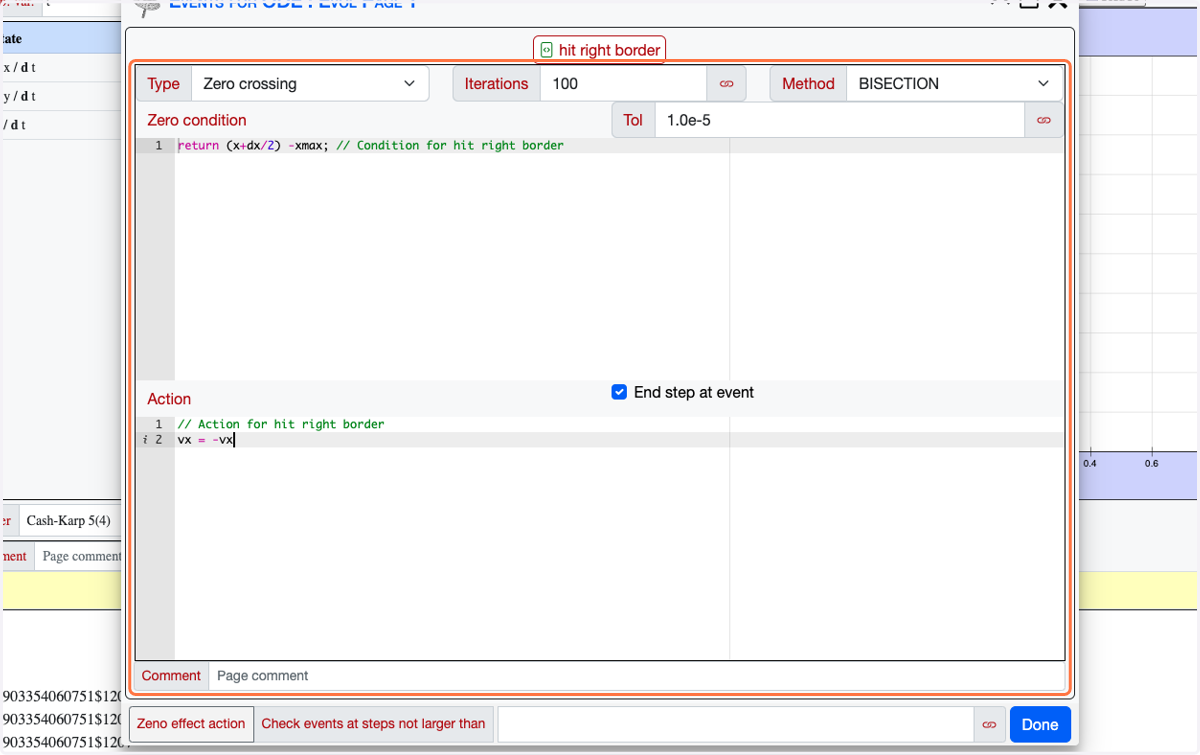This screenshot has width=1200, height=755.
Task: Click the Iterations label
Action: (x=496, y=84)
